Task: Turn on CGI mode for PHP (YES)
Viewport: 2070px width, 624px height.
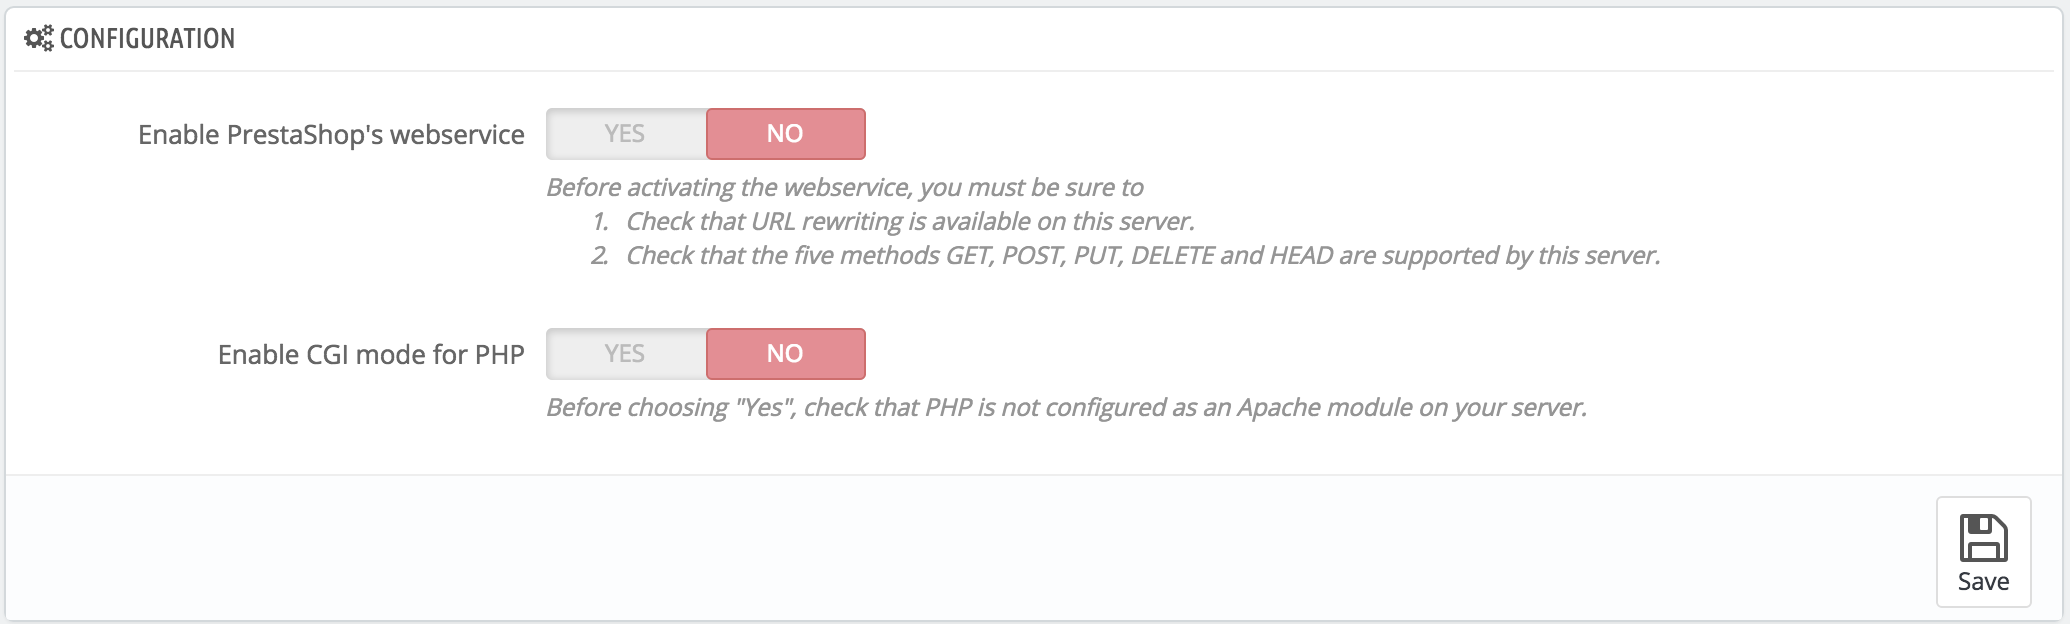Action: pos(626,354)
